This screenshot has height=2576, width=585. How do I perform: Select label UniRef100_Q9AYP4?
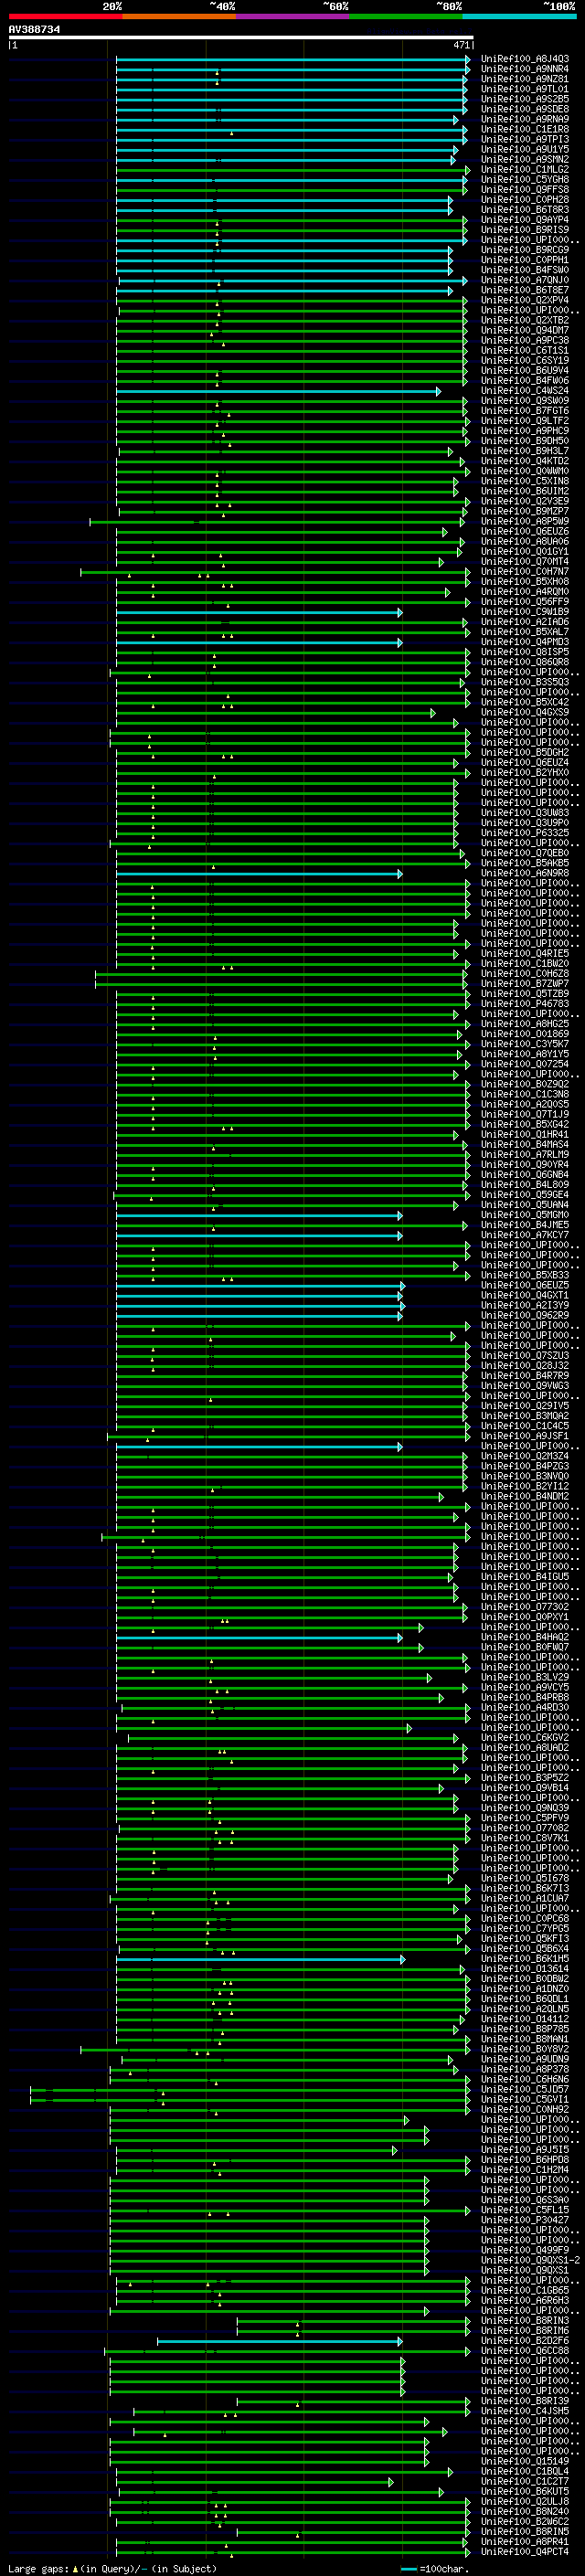(525, 220)
